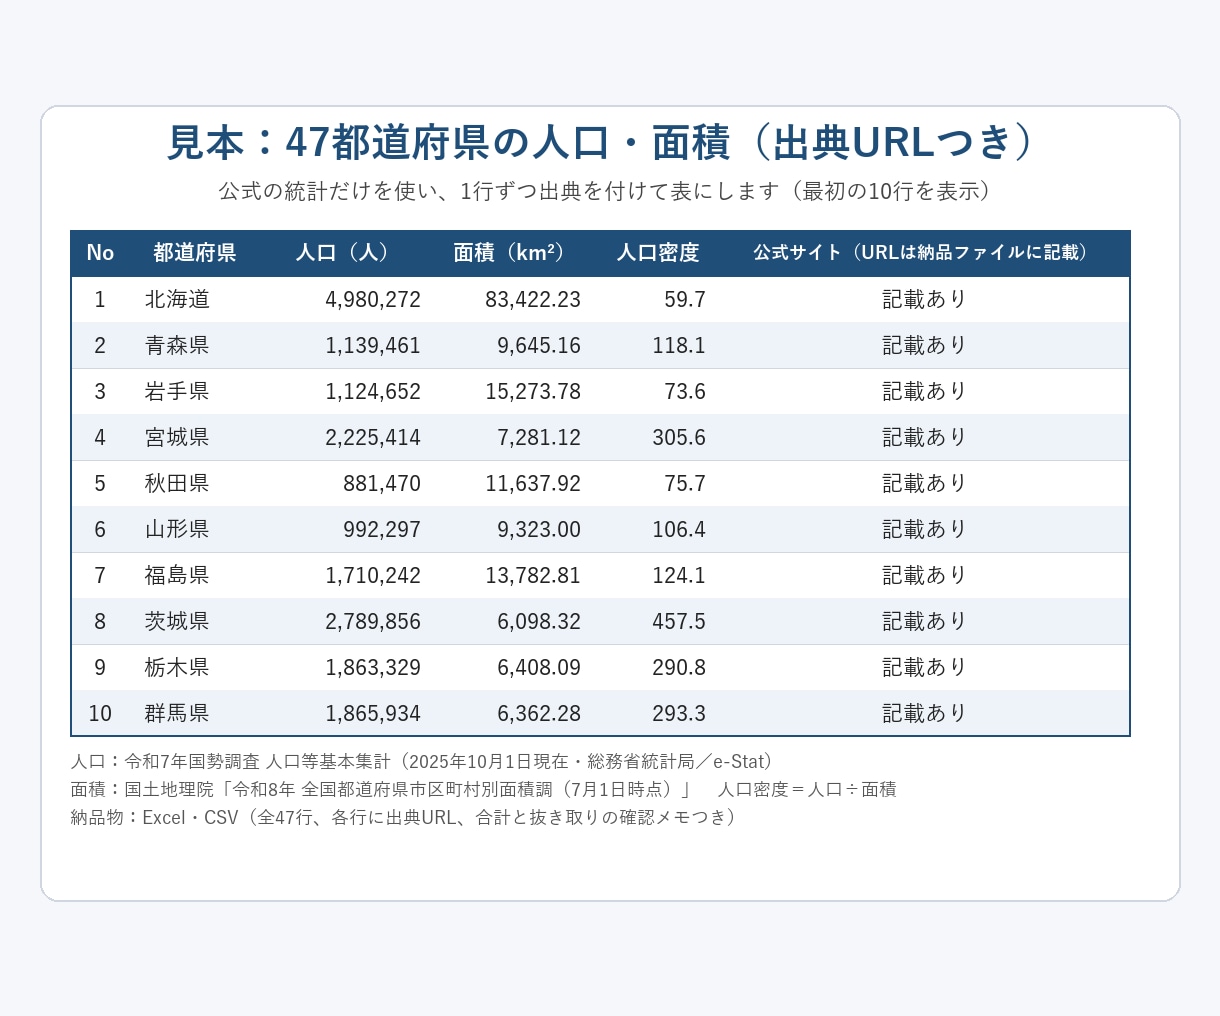Viewport: 1220px width, 1016px height.
Task: Click area value 15,273.78
Action: [x=533, y=392]
